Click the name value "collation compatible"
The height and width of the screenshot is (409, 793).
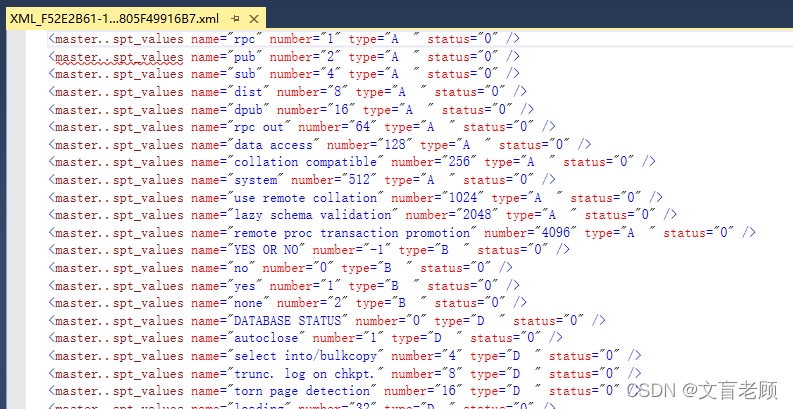[305, 162]
